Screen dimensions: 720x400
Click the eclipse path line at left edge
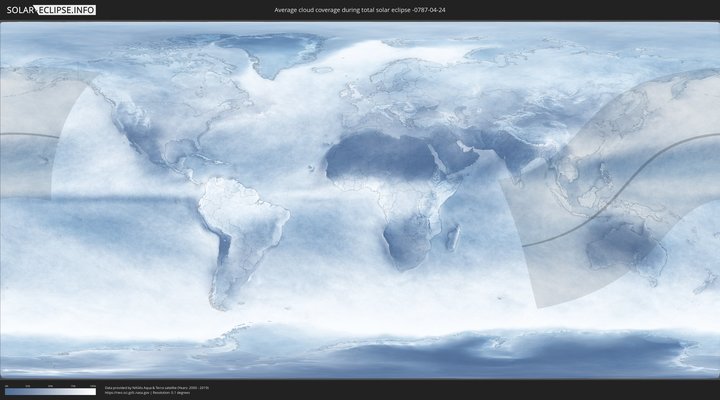pyautogui.click(x=25, y=134)
